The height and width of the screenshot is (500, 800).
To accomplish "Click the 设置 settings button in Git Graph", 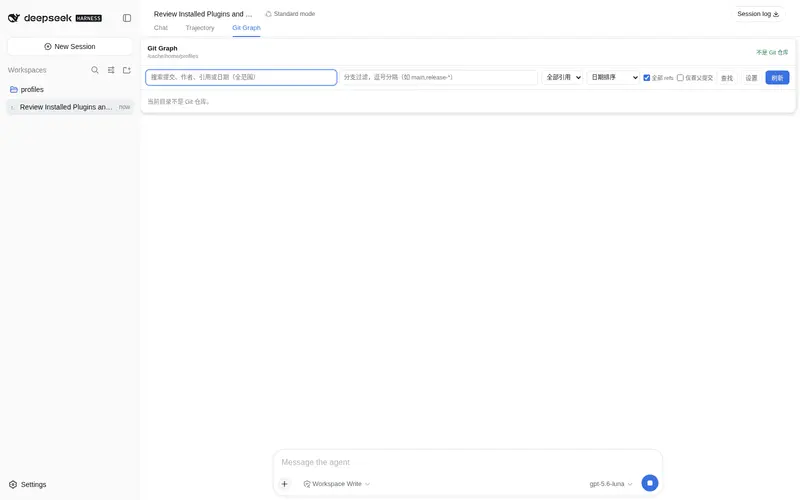I will [751, 78].
